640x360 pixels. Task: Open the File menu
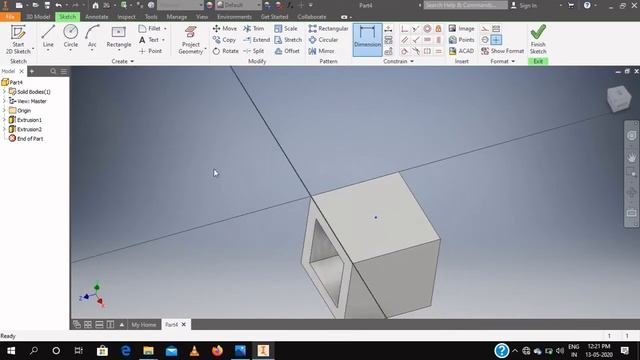click(x=10, y=17)
